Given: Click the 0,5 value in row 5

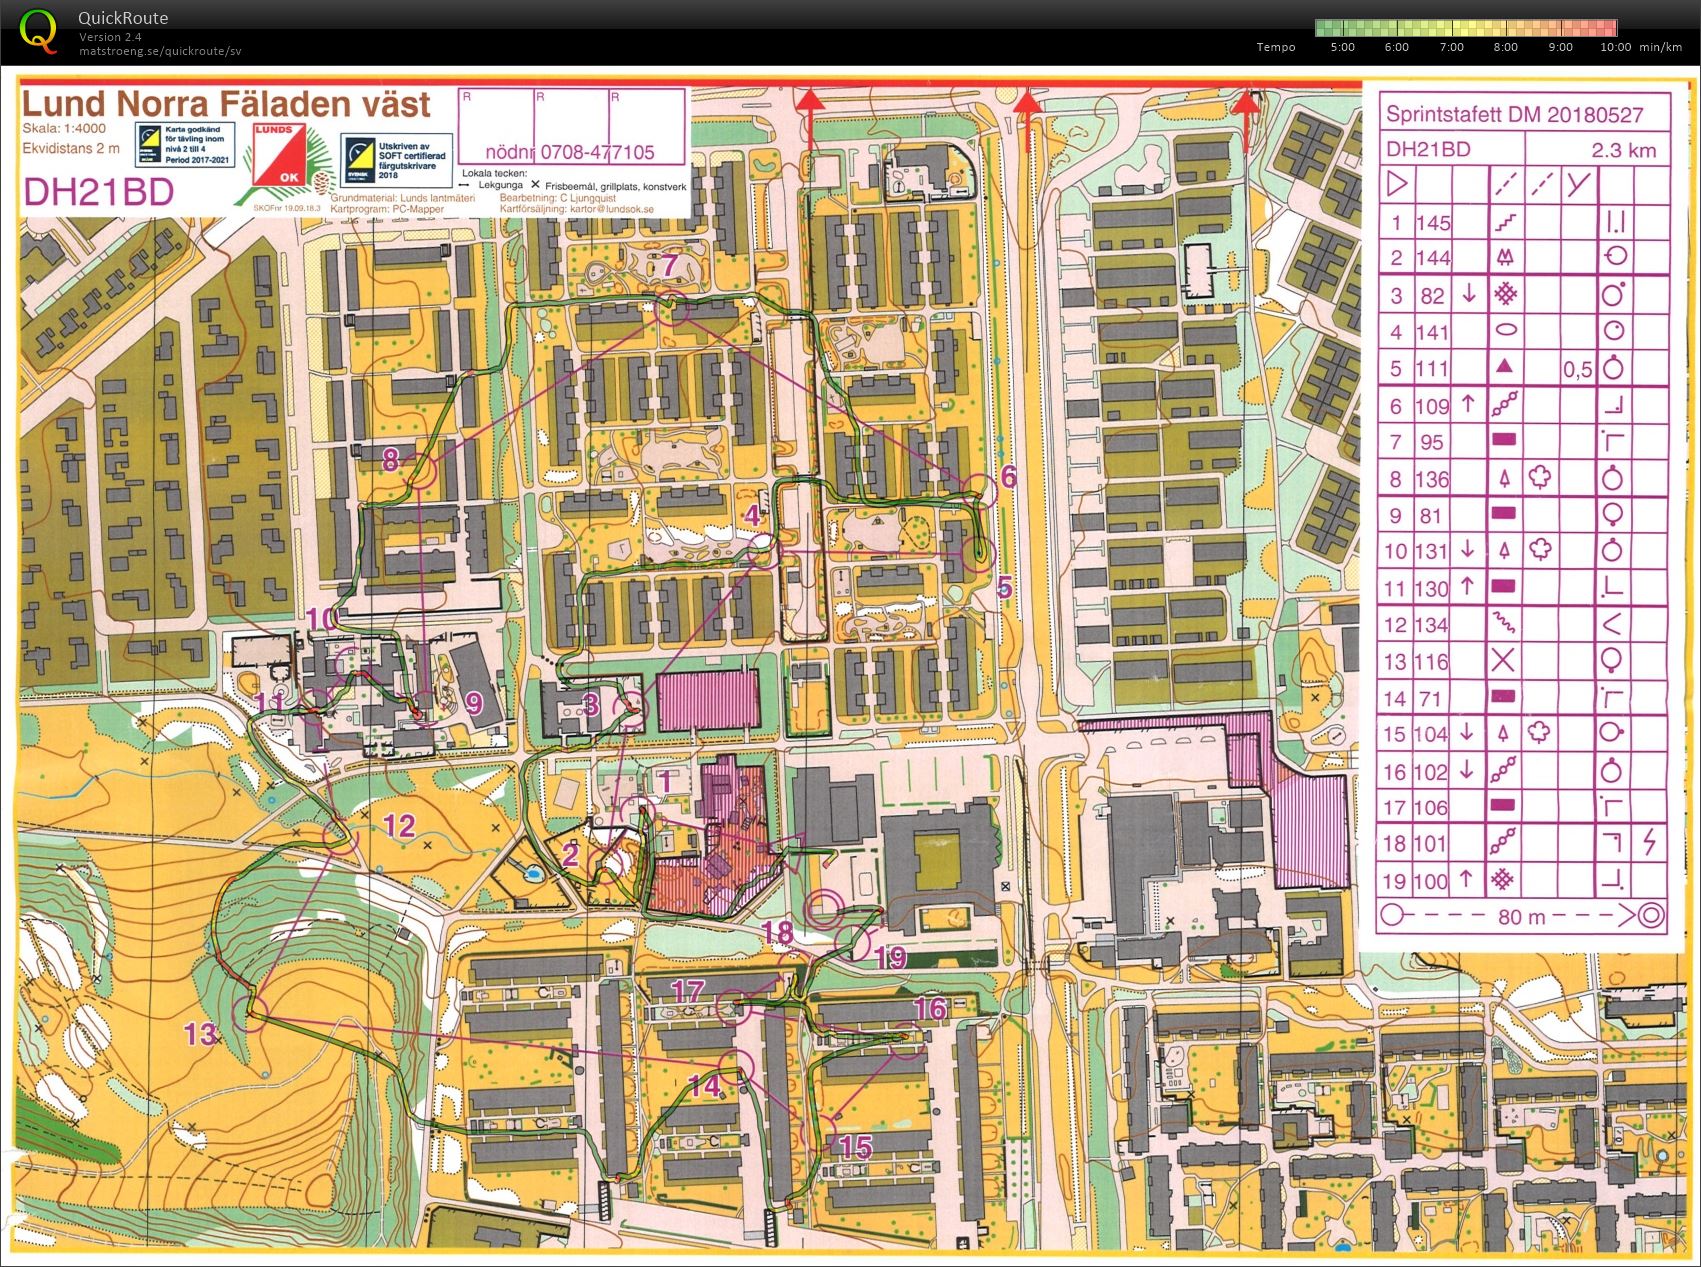Looking at the screenshot, I should point(1577,369).
